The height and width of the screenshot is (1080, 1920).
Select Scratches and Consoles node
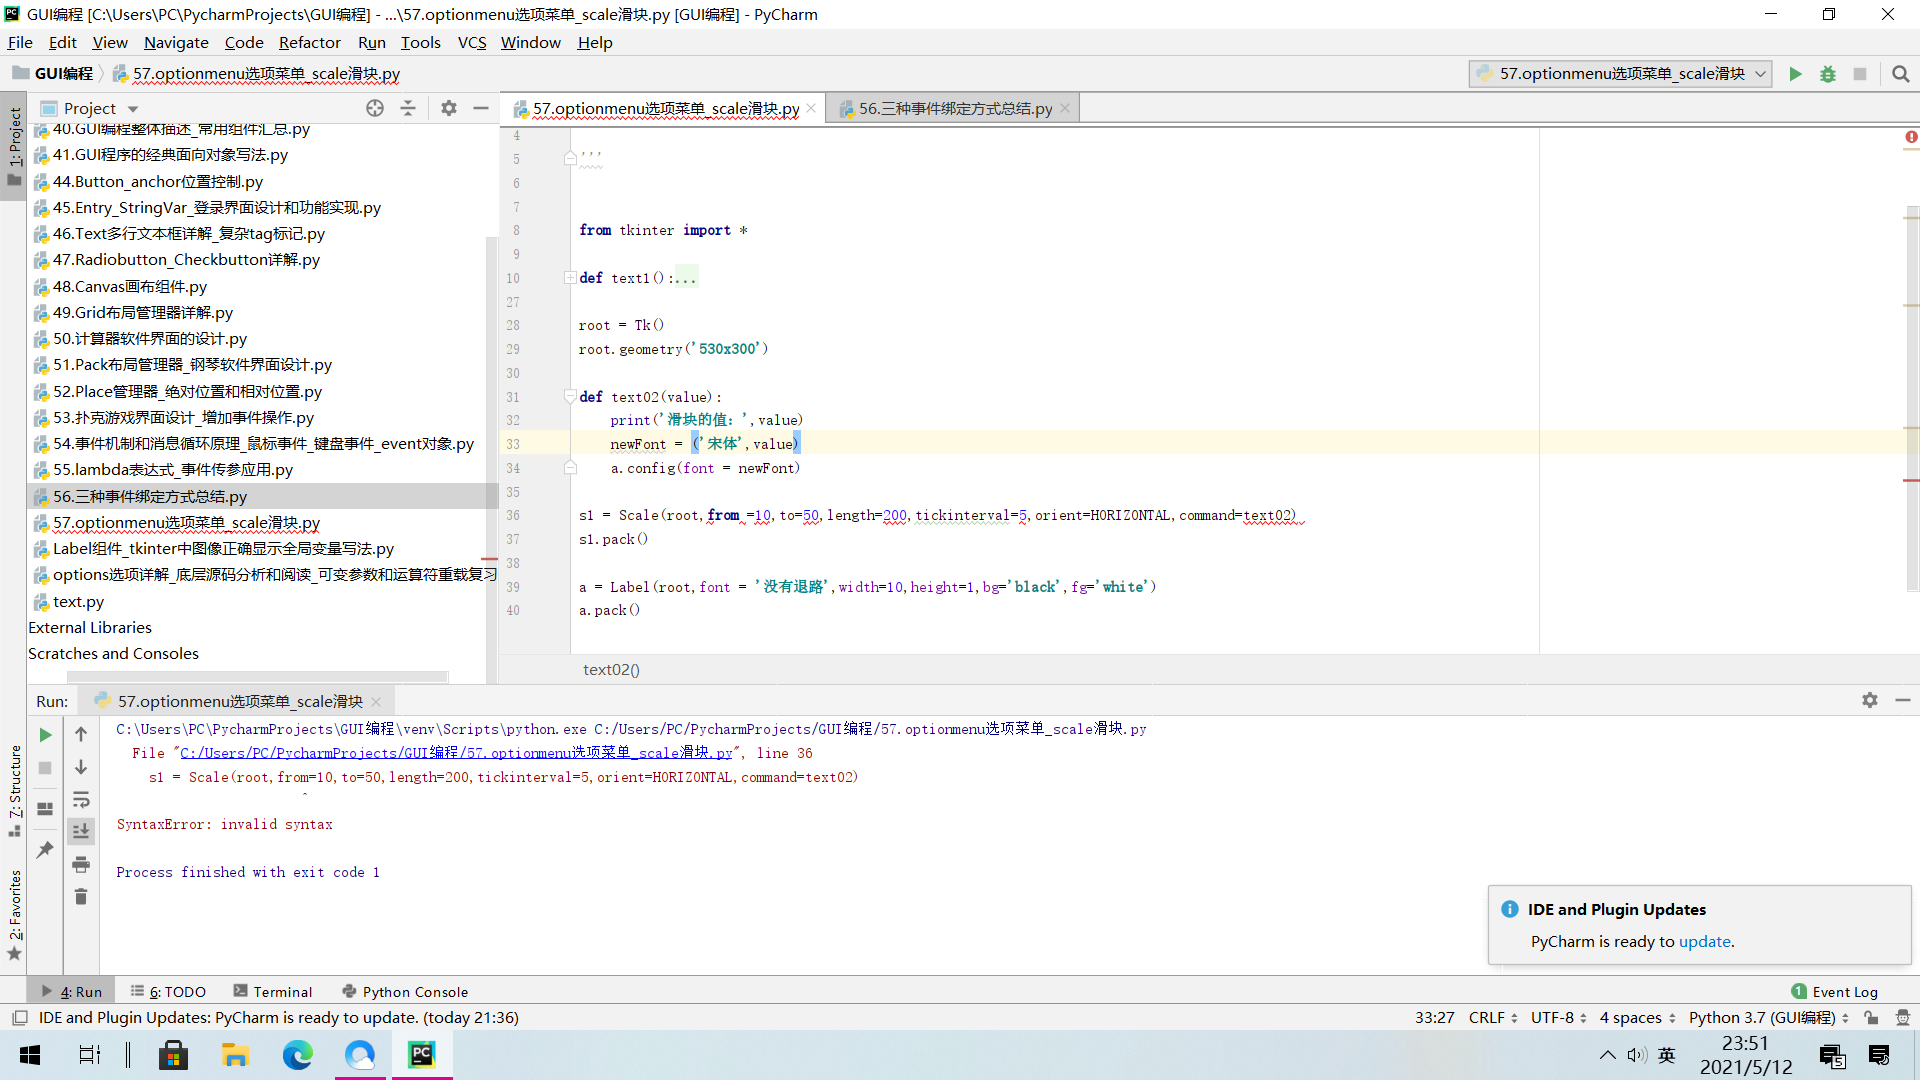[x=113, y=653]
